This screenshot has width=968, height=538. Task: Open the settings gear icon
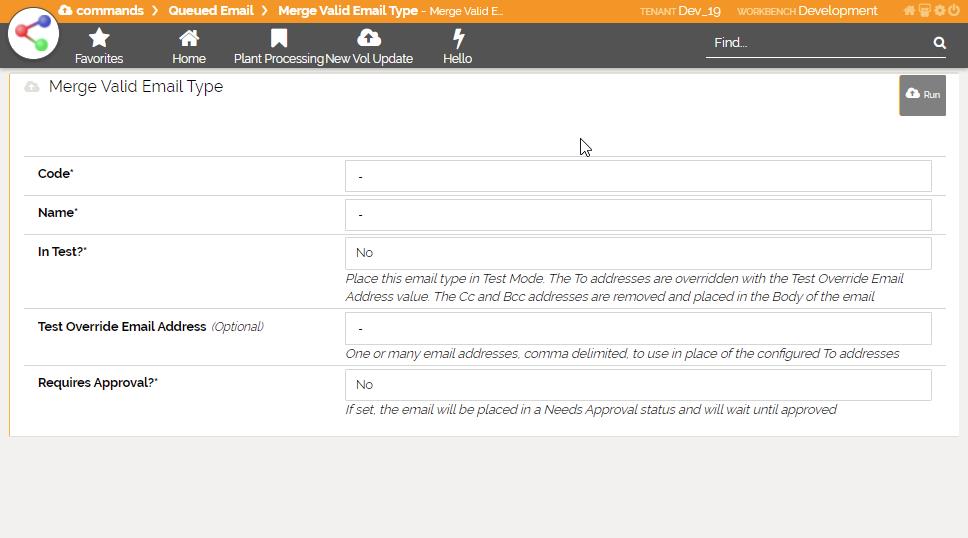tap(939, 11)
